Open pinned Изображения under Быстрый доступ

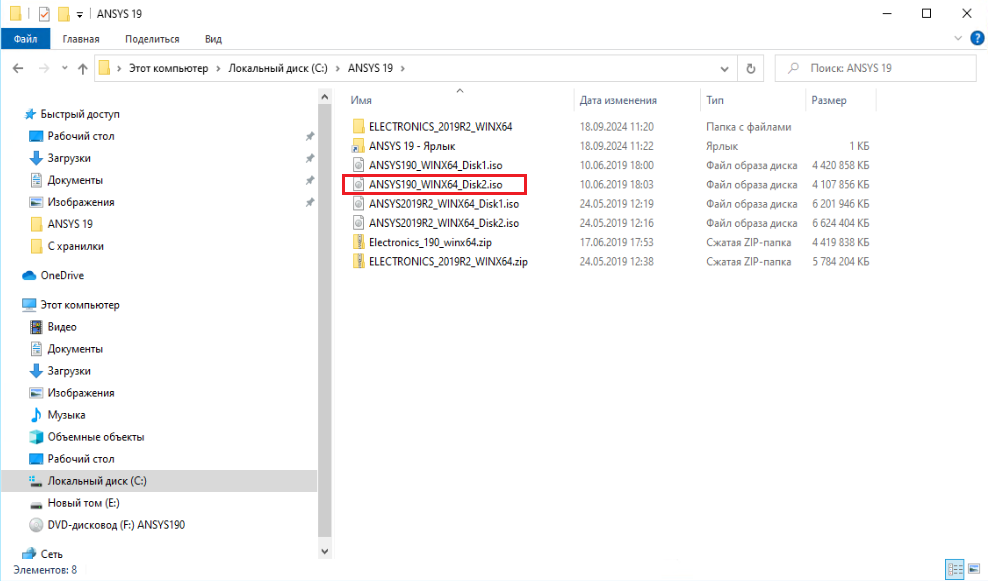pos(81,202)
